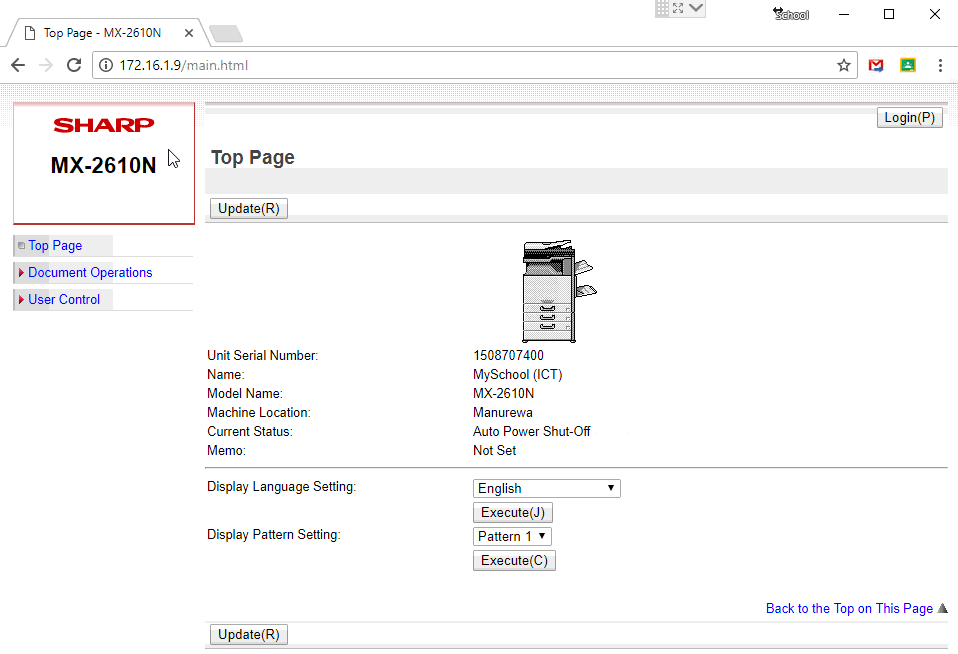Click the expand arrows icon near the grid

[x=679, y=8]
